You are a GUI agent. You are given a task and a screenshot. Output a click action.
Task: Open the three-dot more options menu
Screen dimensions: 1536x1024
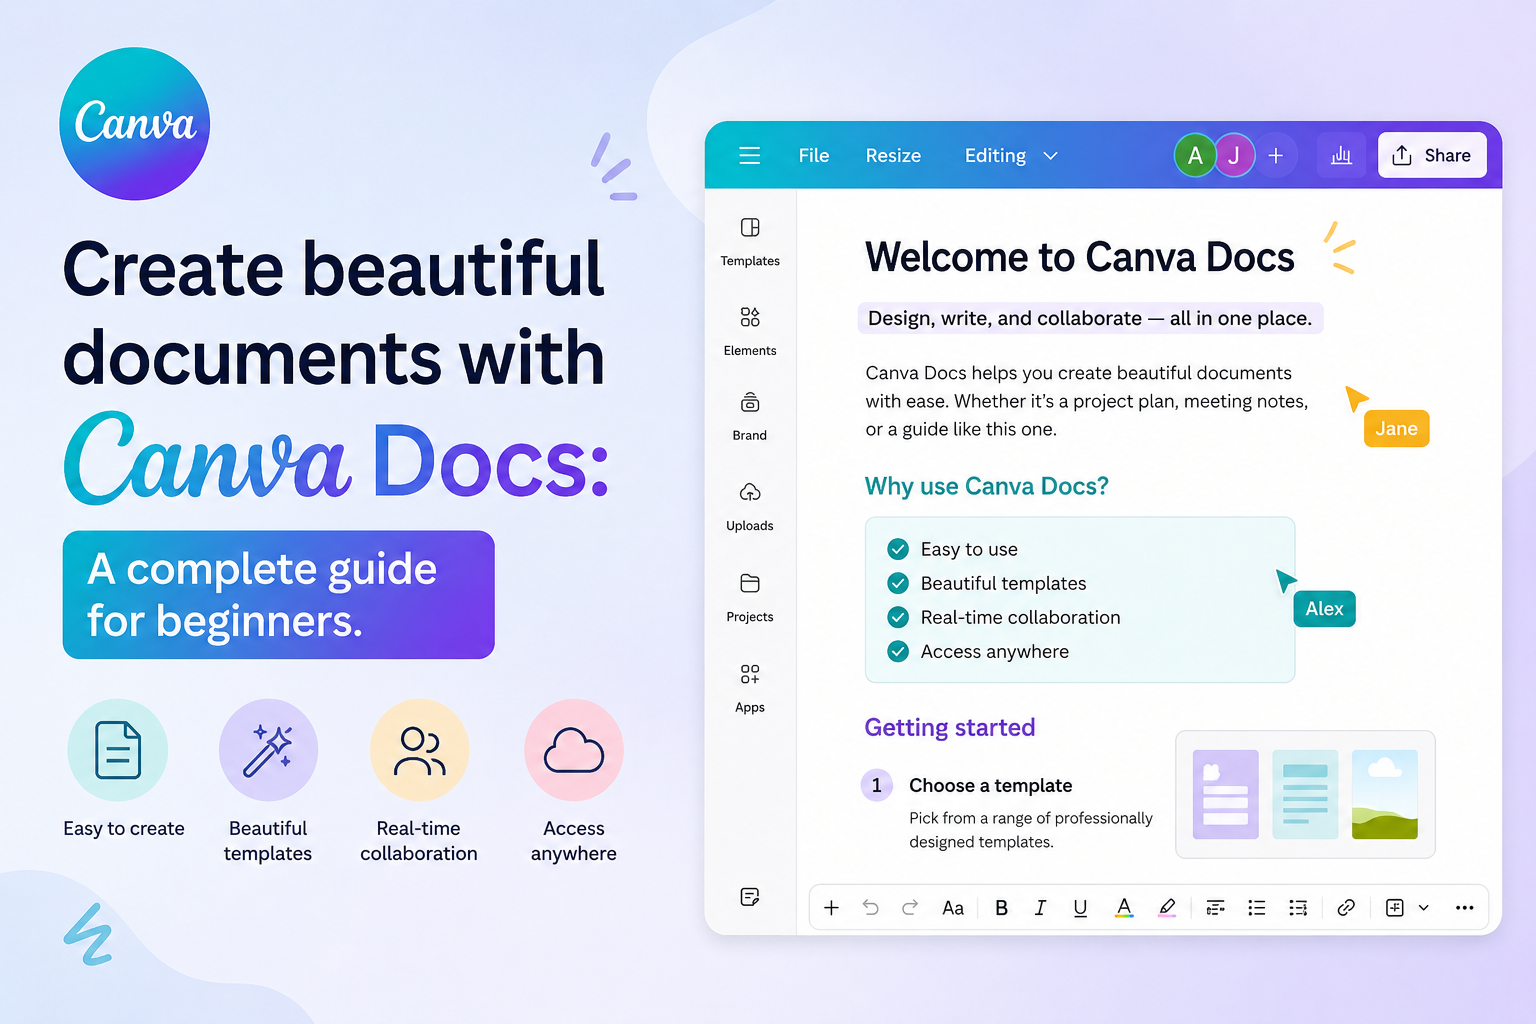tap(1465, 907)
